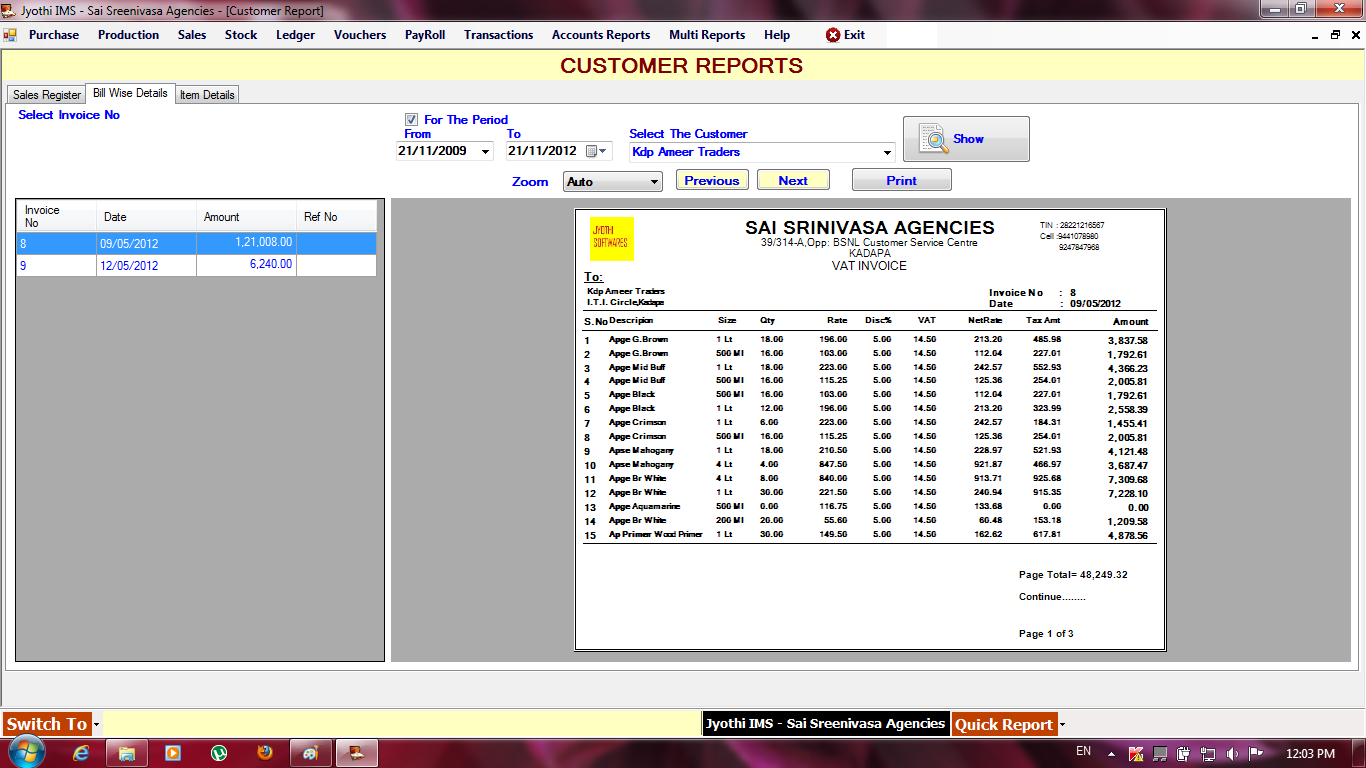Click the Invoice No column header

(57, 216)
